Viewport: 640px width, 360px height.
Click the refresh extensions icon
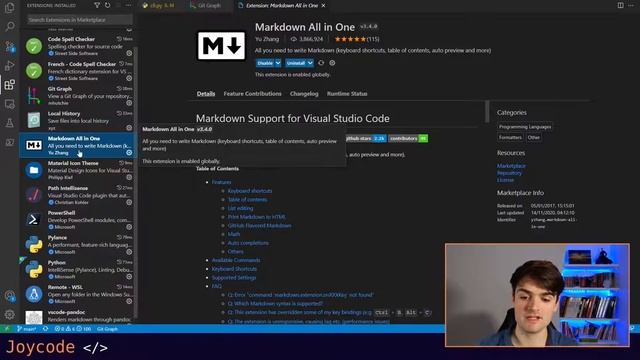107,5
